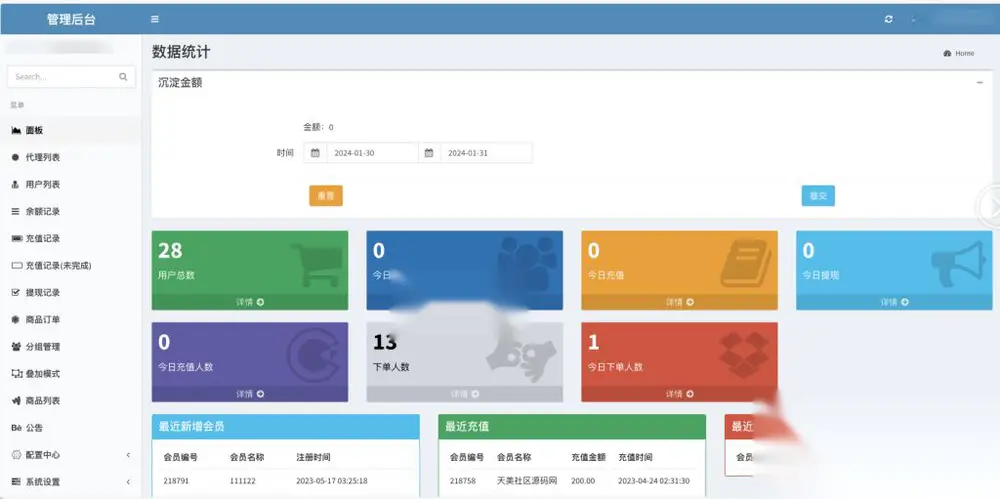The image size is (1000, 499).
Task: Click member name 111122
Action: pos(243,480)
